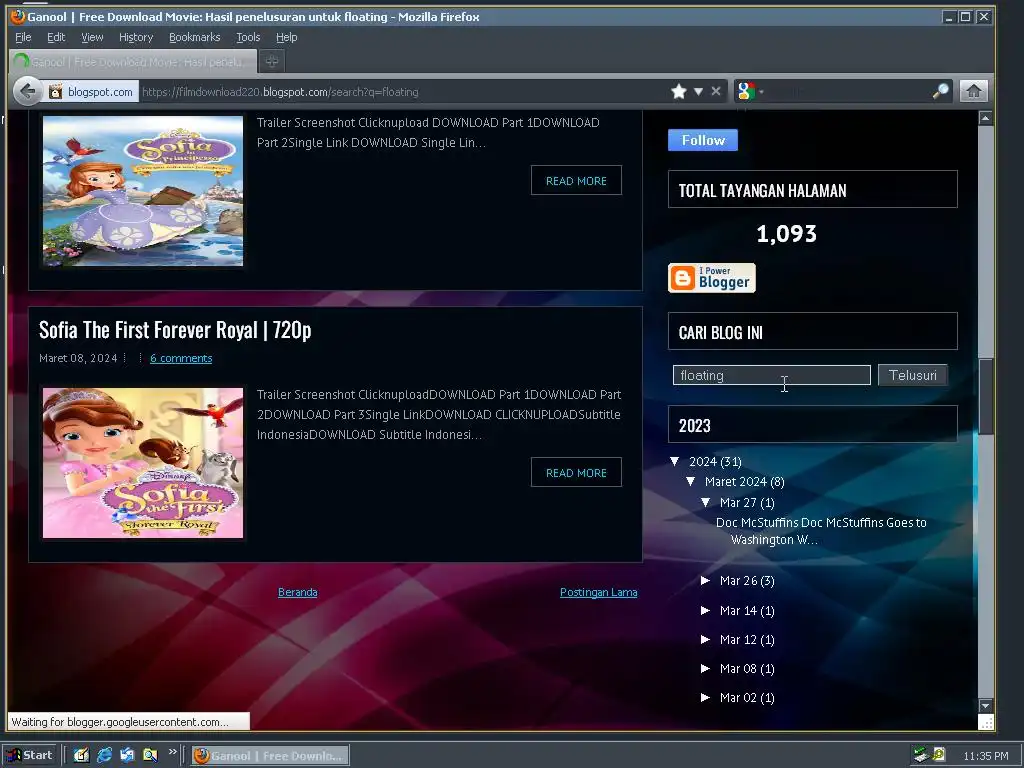
Task: Open the 6 comments link
Action: click(x=181, y=358)
